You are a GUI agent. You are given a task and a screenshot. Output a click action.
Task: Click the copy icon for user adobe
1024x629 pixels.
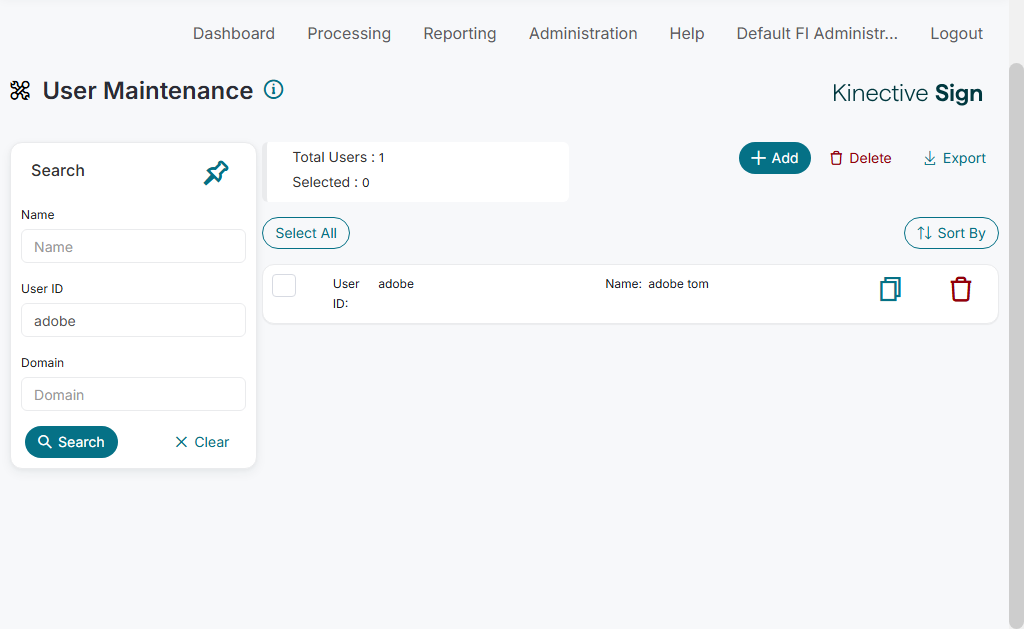click(x=890, y=289)
